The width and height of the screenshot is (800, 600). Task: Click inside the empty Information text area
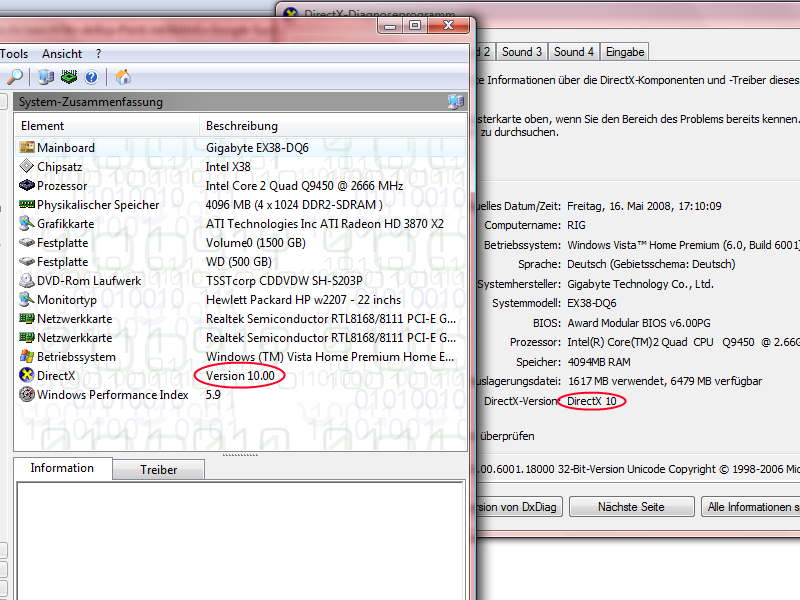240,540
